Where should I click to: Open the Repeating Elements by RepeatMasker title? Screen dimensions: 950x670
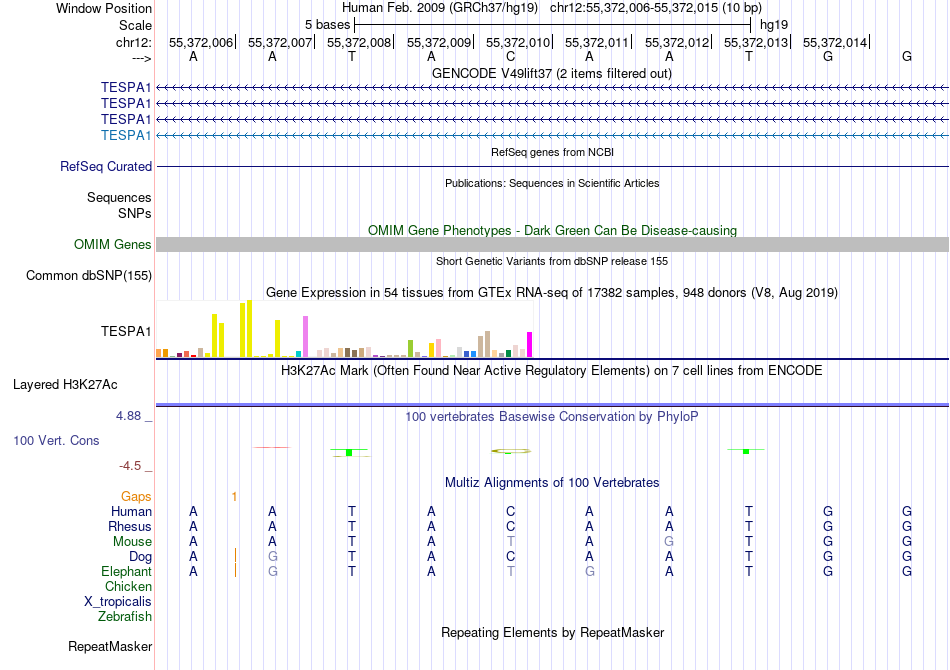552,632
